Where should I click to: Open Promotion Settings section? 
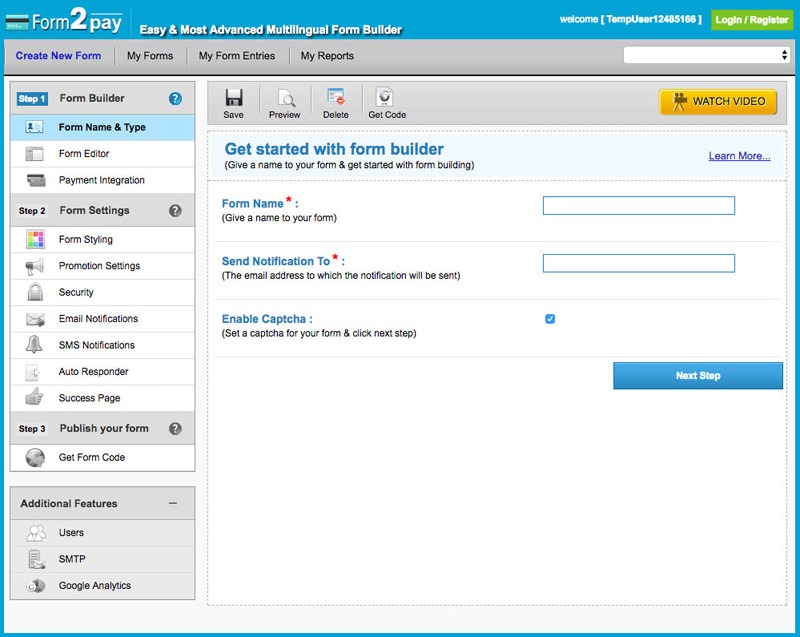pyautogui.click(x=102, y=266)
